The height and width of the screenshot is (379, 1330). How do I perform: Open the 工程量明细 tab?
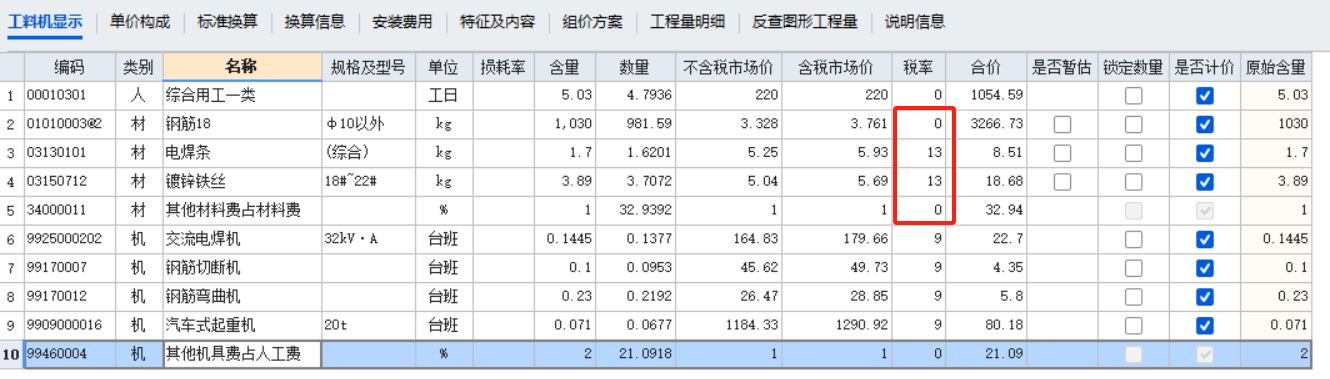pos(687,21)
